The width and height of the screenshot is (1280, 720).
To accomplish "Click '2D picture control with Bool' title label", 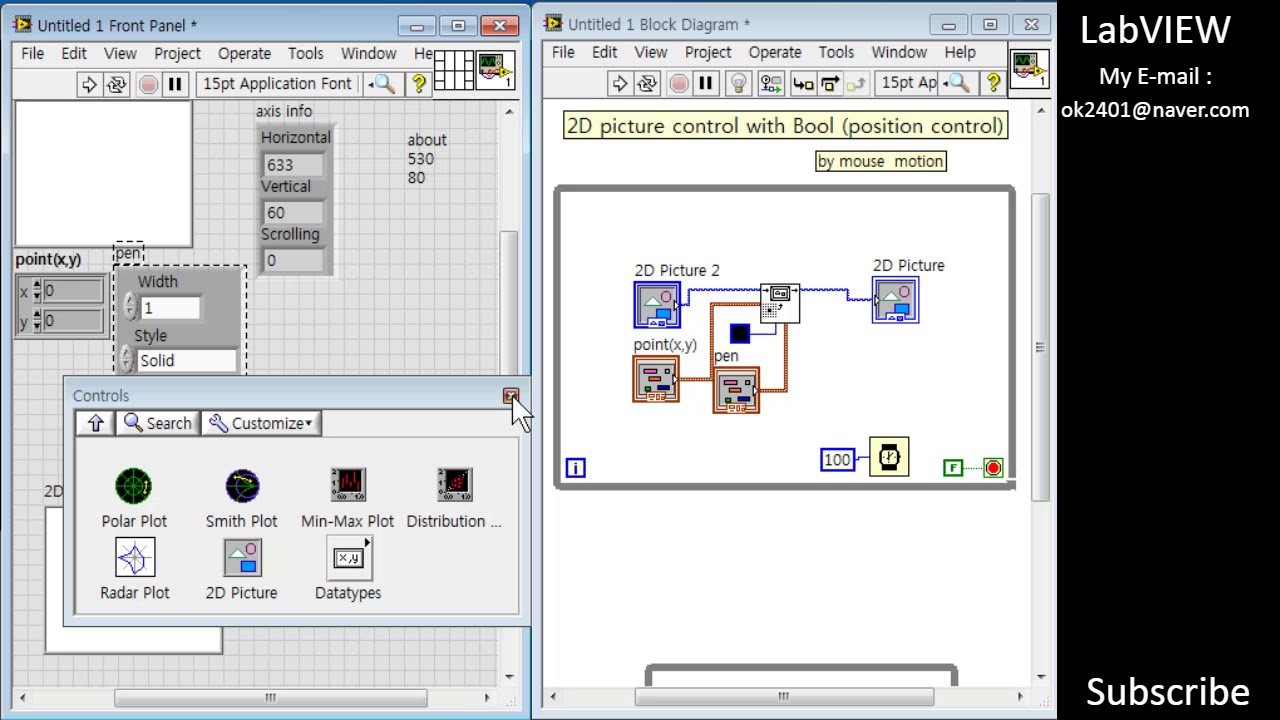I will pyautogui.click(x=785, y=126).
